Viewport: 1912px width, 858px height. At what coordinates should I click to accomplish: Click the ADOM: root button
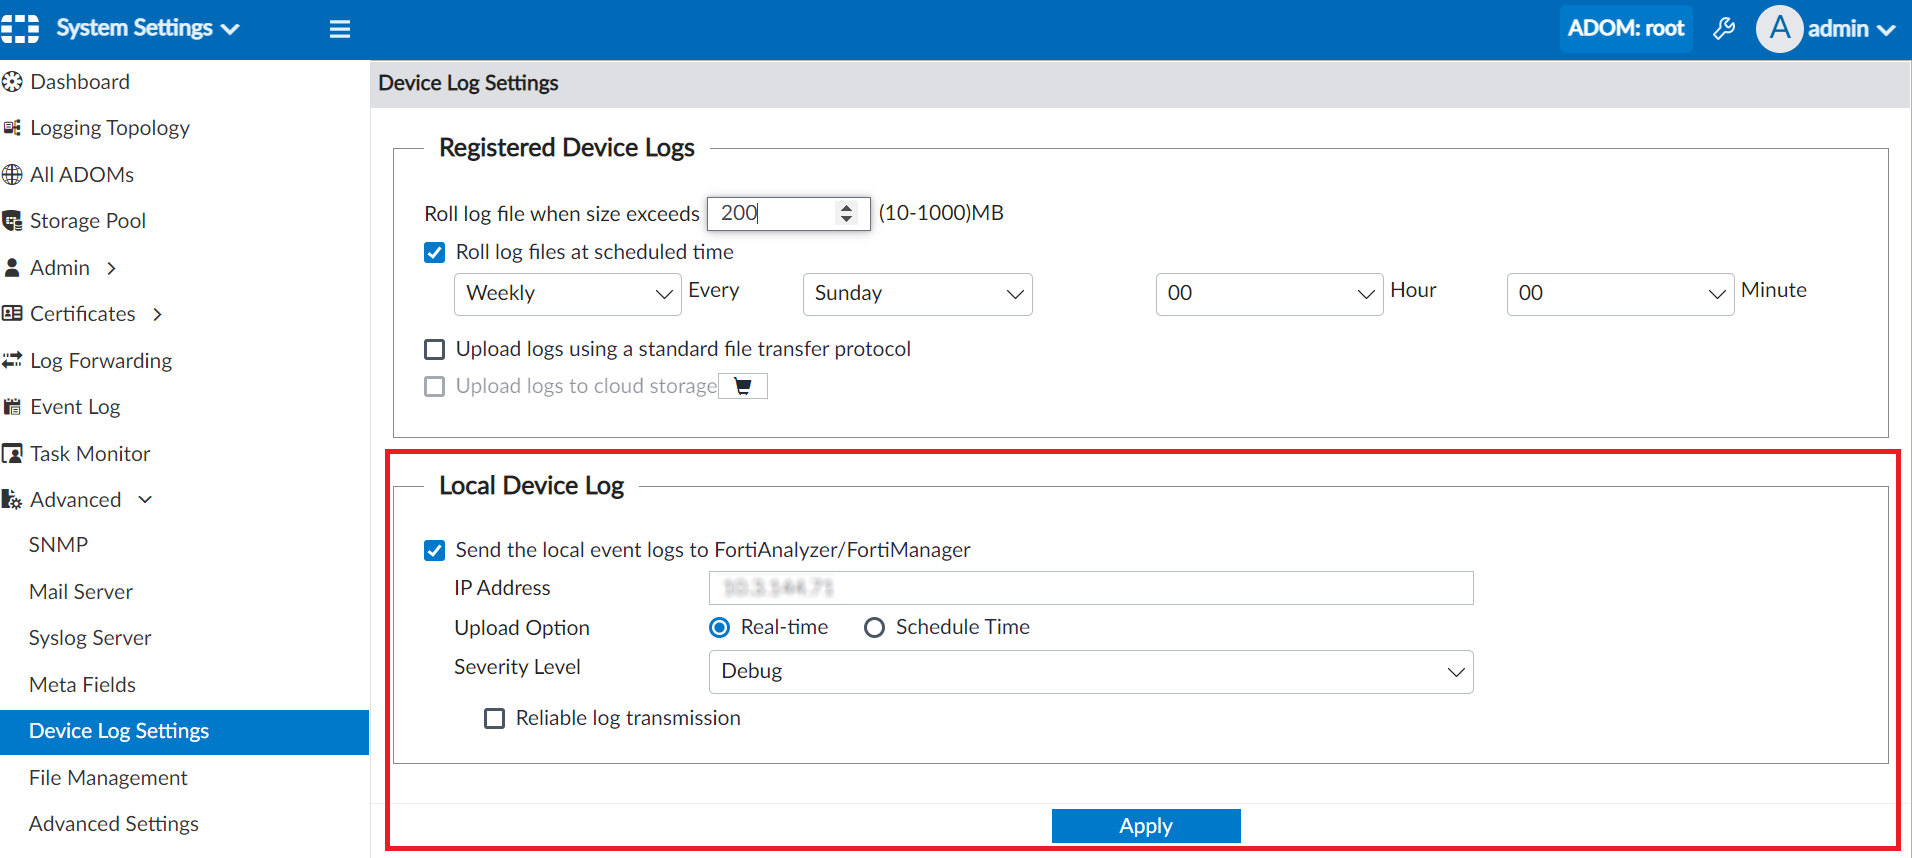coord(1625,28)
